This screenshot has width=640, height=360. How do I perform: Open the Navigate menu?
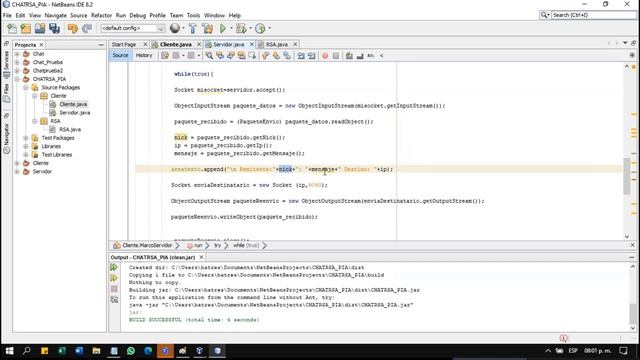56,15
